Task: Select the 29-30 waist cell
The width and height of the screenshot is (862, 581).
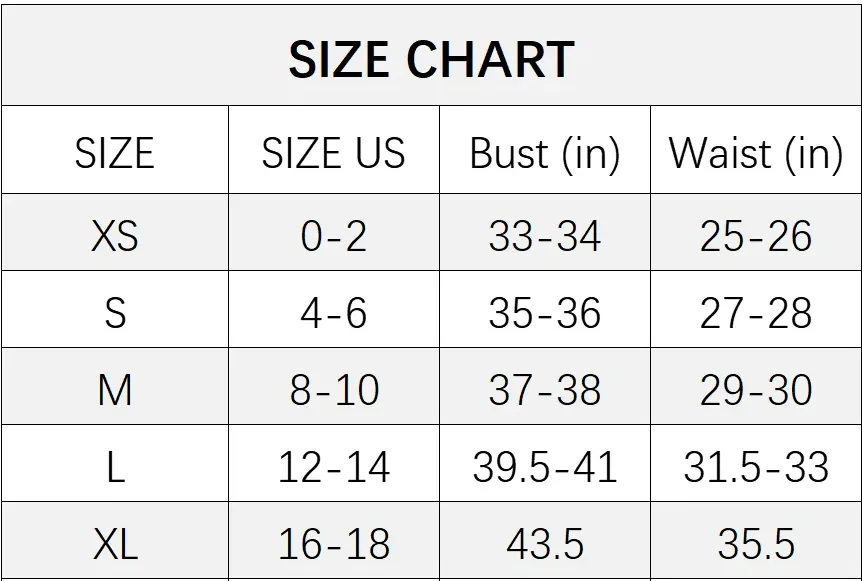Action: 756,386
